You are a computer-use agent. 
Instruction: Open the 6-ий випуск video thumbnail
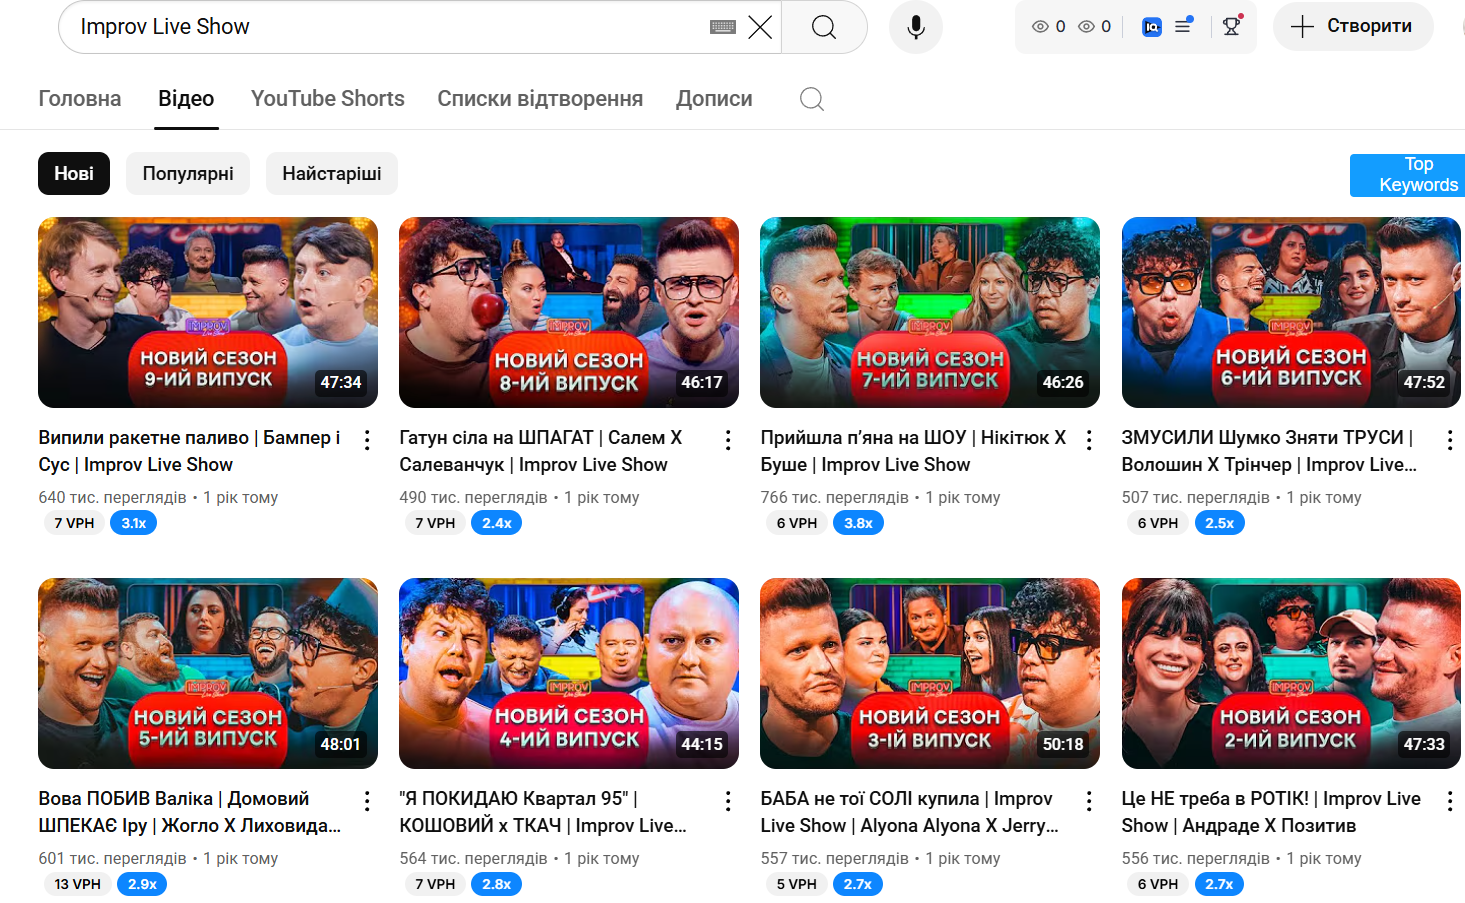(x=1291, y=312)
